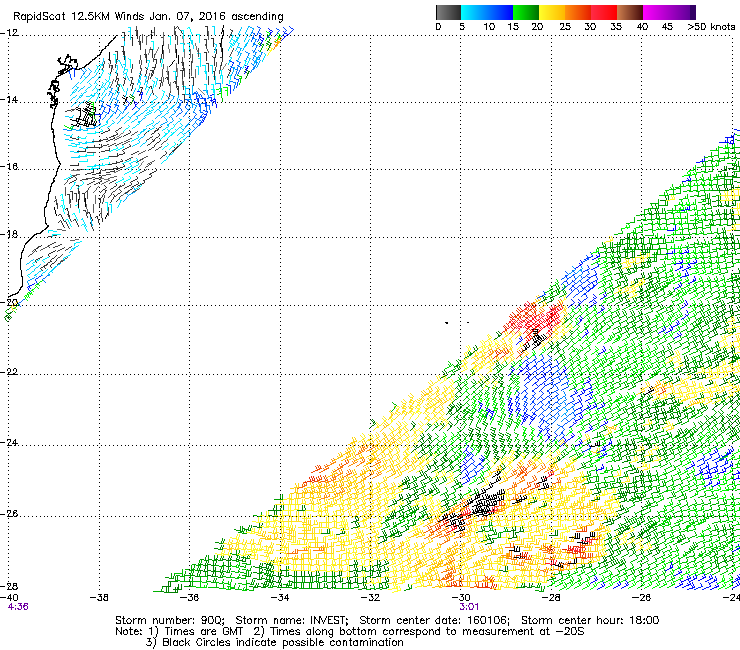The width and height of the screenshot is (740, 650).
Task: Click the 'Storm number: 90Q;' text
Action: click(169, 620)
